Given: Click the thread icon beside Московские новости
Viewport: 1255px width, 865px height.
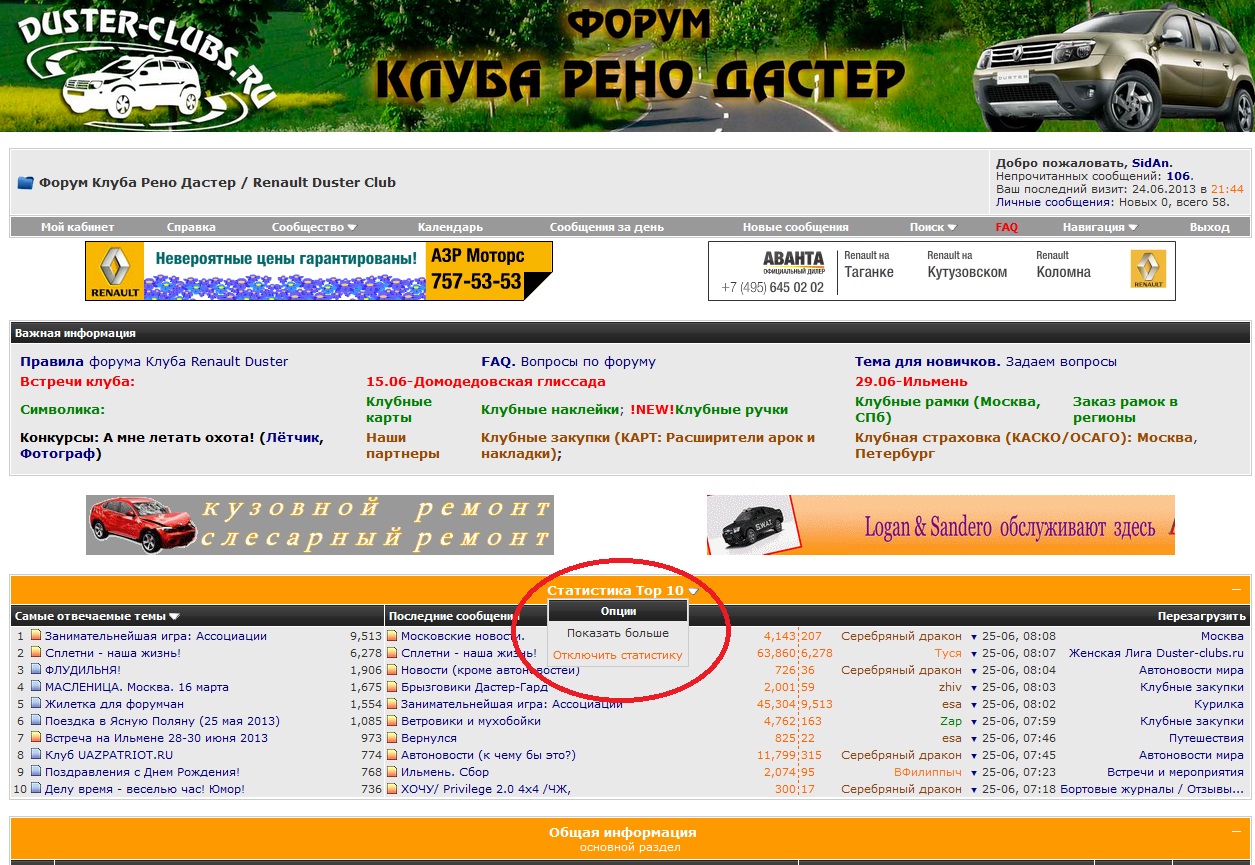Looking at the screenshot, I should point(392,636).
